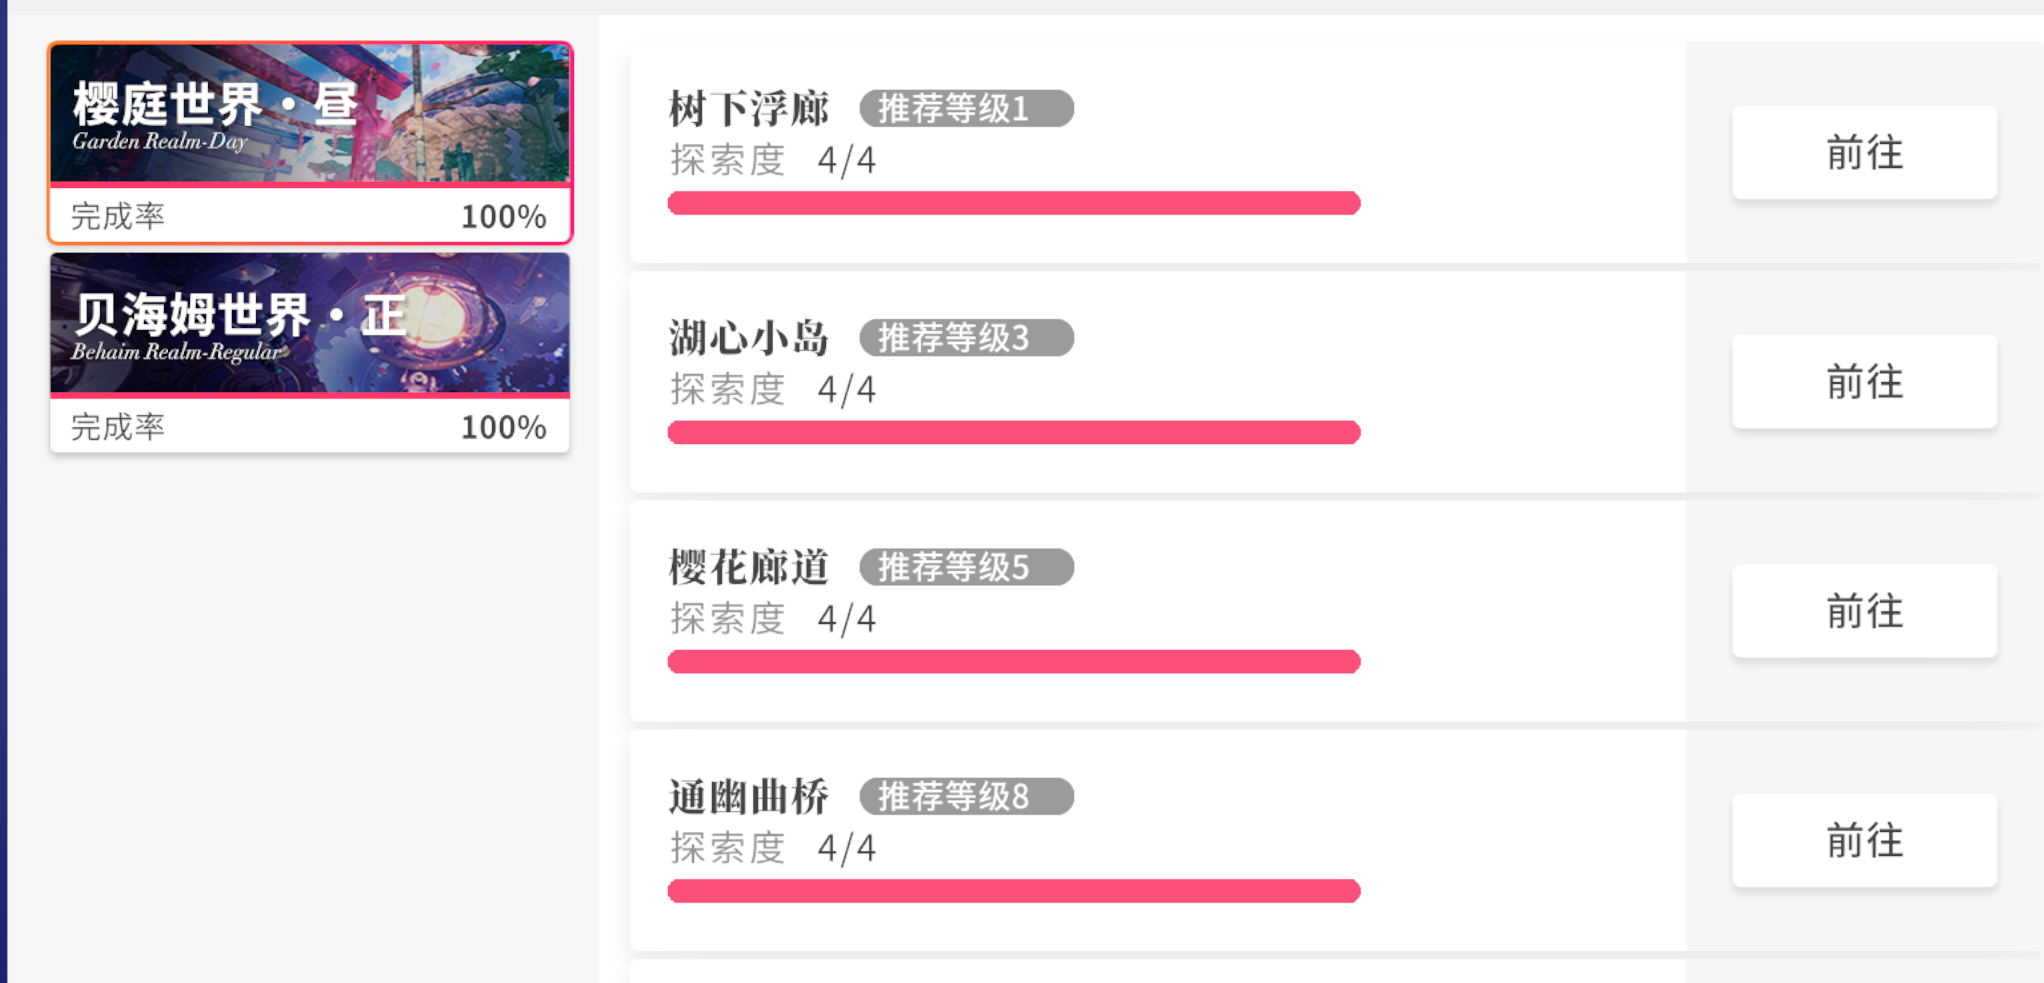This screenshot has width=2044, height=983.
Task: Click the 推荐等级3 badge
Action: tap(966, 338)
